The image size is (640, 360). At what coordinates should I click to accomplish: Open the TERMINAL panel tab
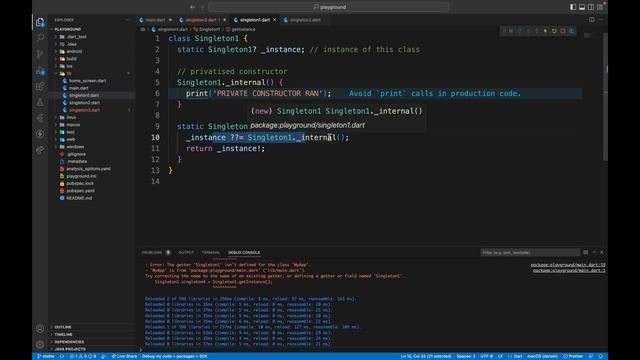(211, 253)
